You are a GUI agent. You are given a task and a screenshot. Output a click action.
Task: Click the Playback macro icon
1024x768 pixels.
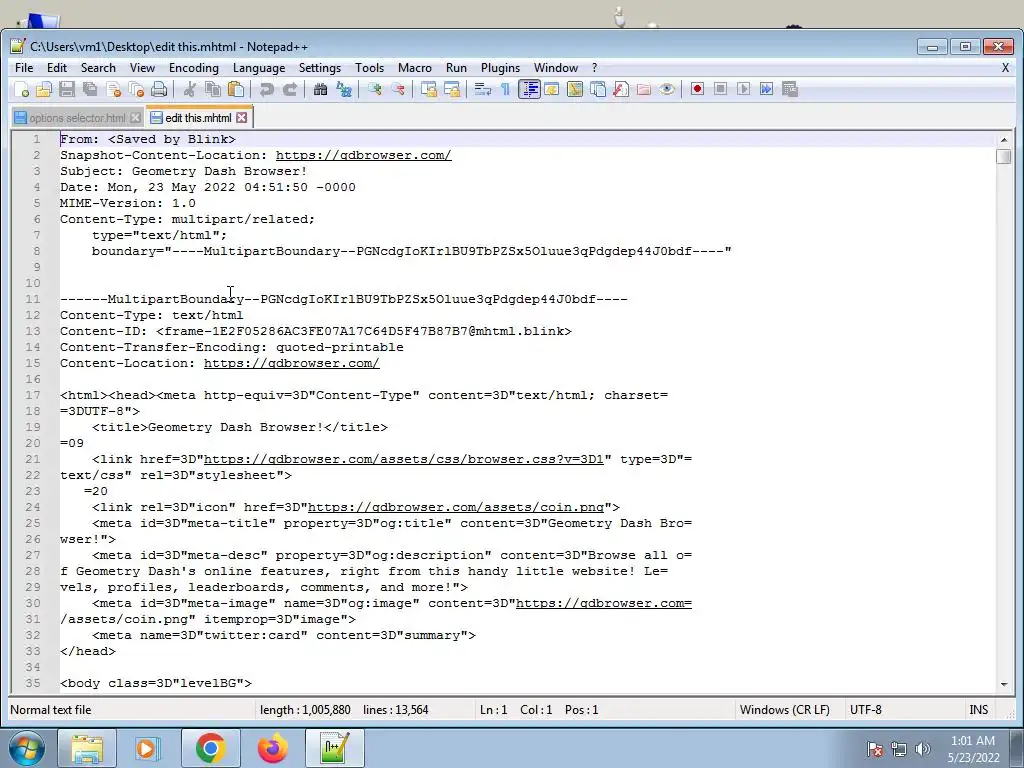[743, 89]
